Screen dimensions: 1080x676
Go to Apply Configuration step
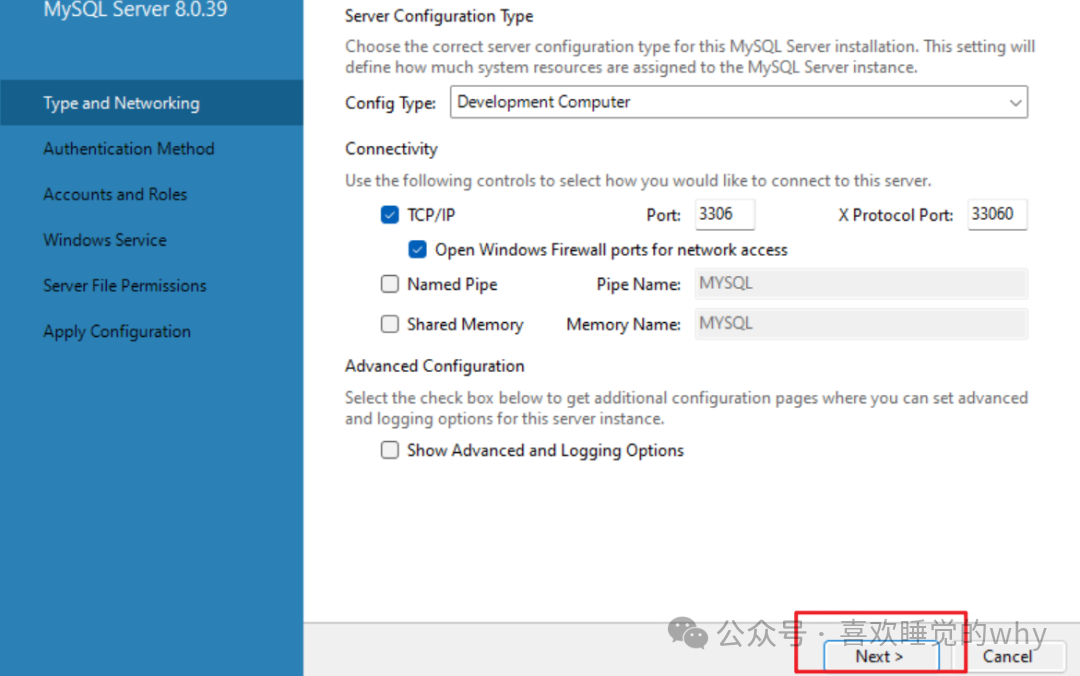[x=117, y=331]
